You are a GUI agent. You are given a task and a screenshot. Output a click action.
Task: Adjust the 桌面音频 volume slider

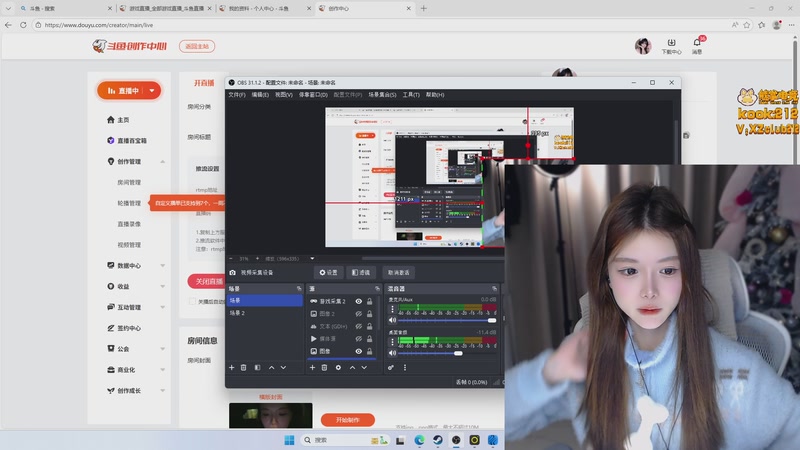coord(447,353)
